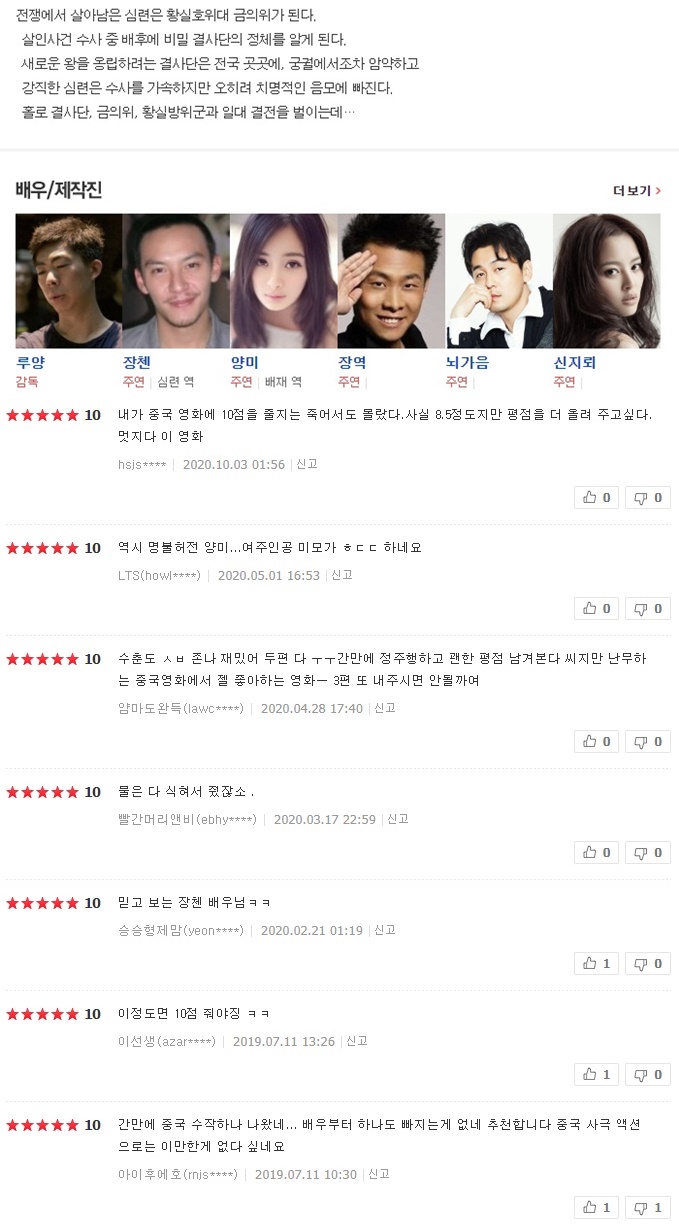This screenshot has width=679, height=1224.
Task: Thumbs-up 승승형제맘 review showing 1 like
Action: coord(597,963)
